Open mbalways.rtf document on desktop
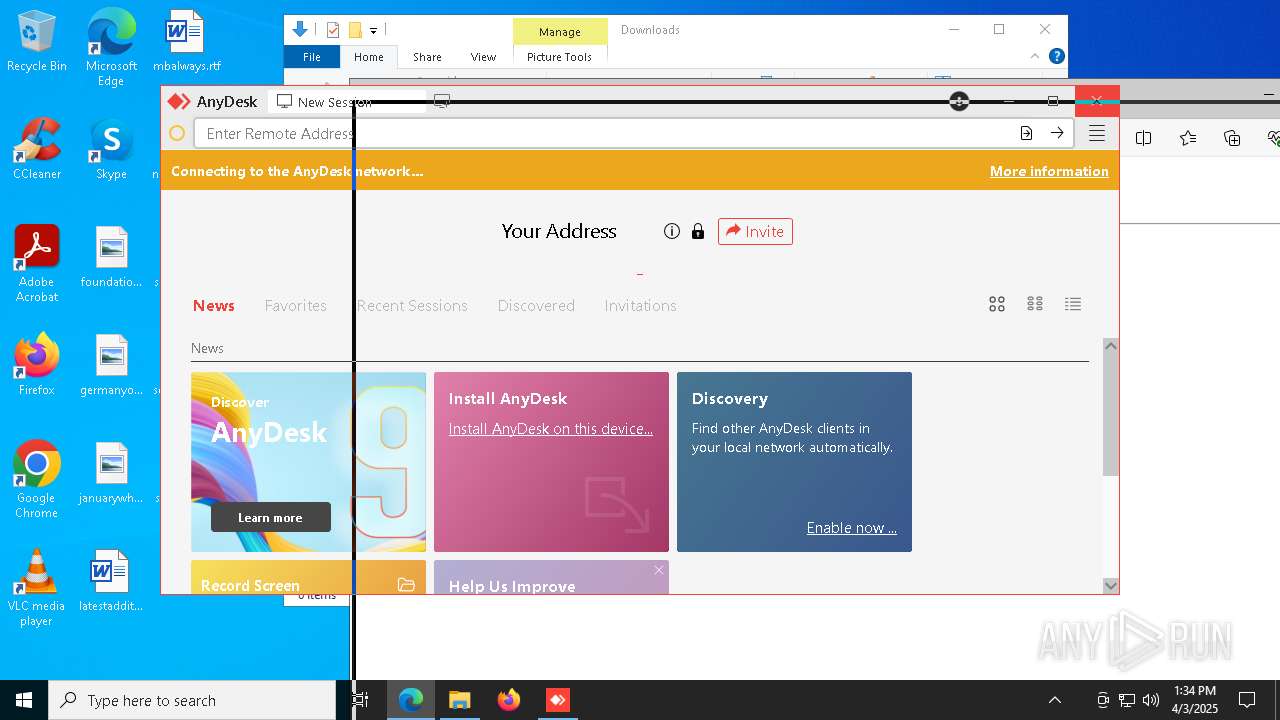The image size is (1280, 720). 187,42
